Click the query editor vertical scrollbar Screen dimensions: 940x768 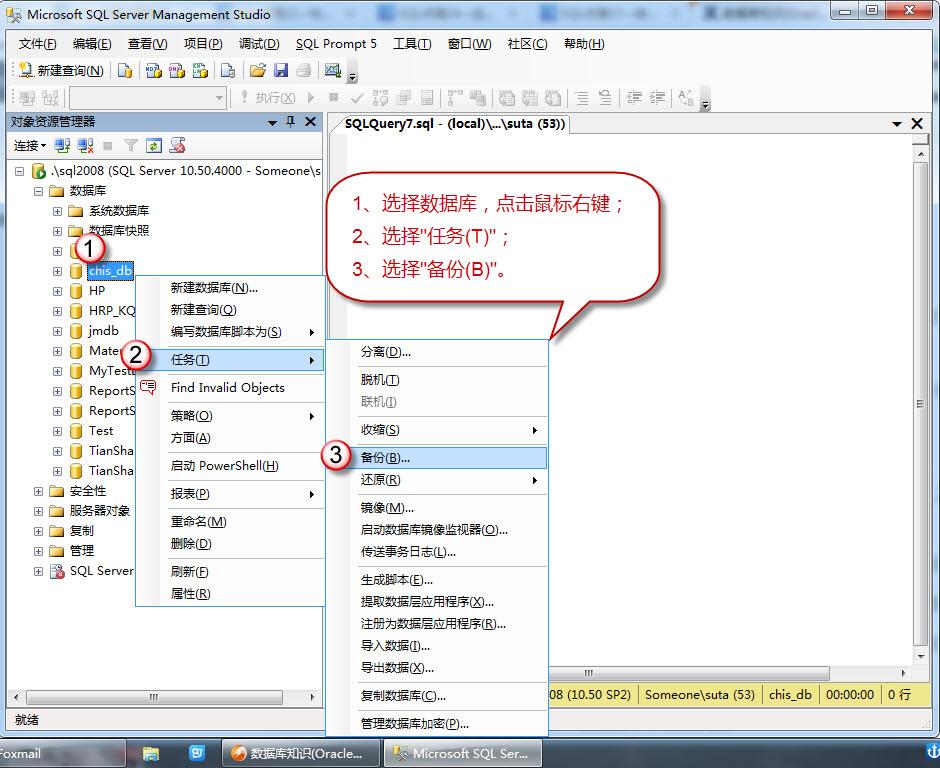(x=921, y=403)
